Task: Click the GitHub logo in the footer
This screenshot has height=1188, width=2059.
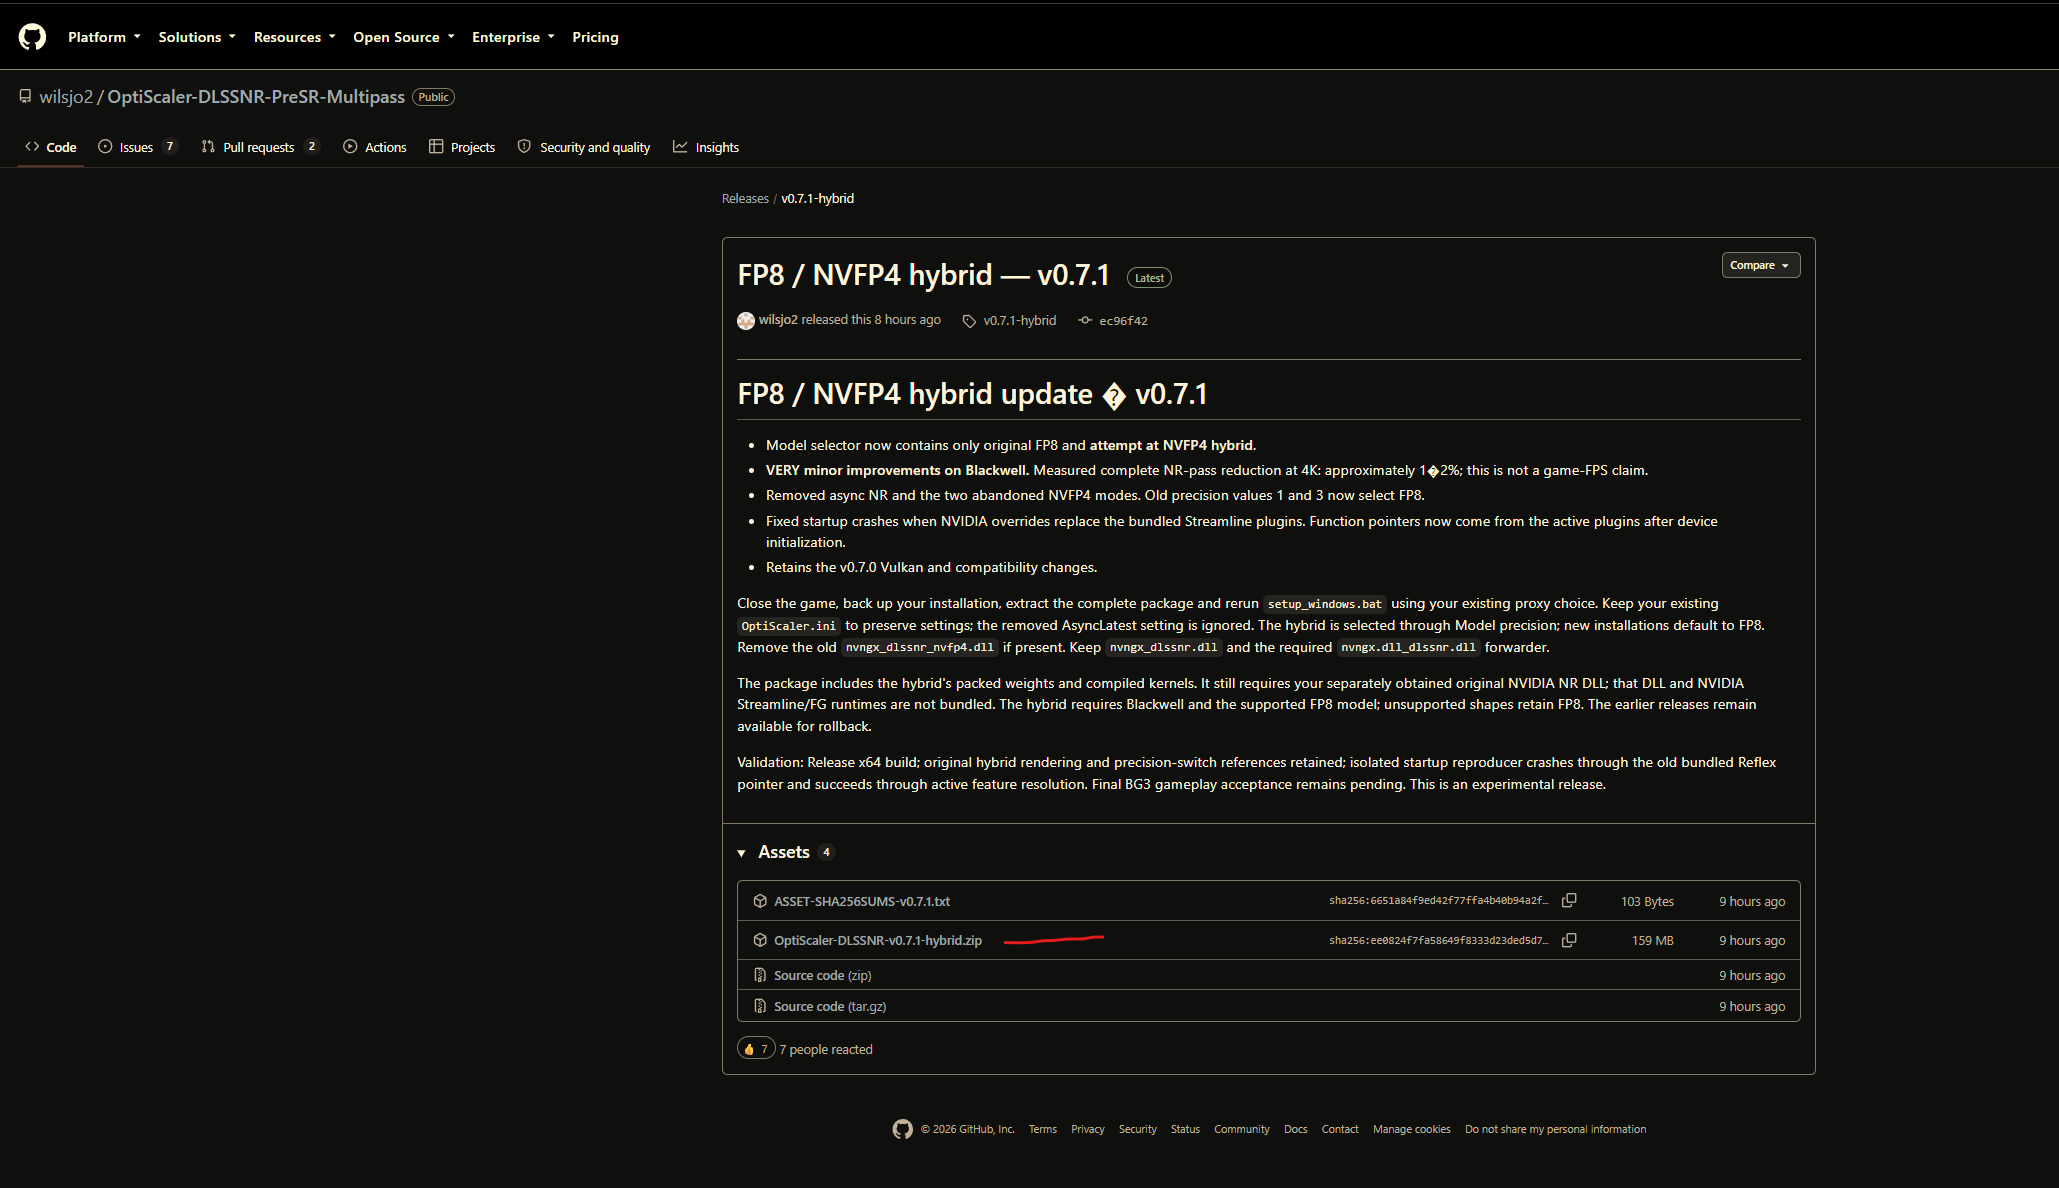Action: (902, 1129)
